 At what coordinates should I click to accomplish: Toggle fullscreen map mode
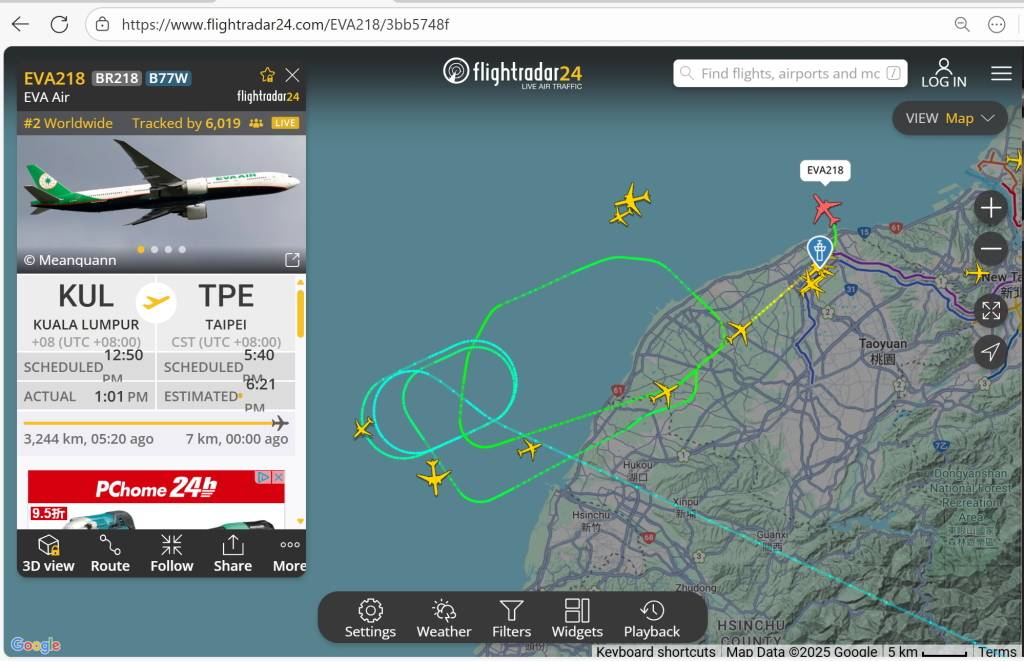[991, 311]
